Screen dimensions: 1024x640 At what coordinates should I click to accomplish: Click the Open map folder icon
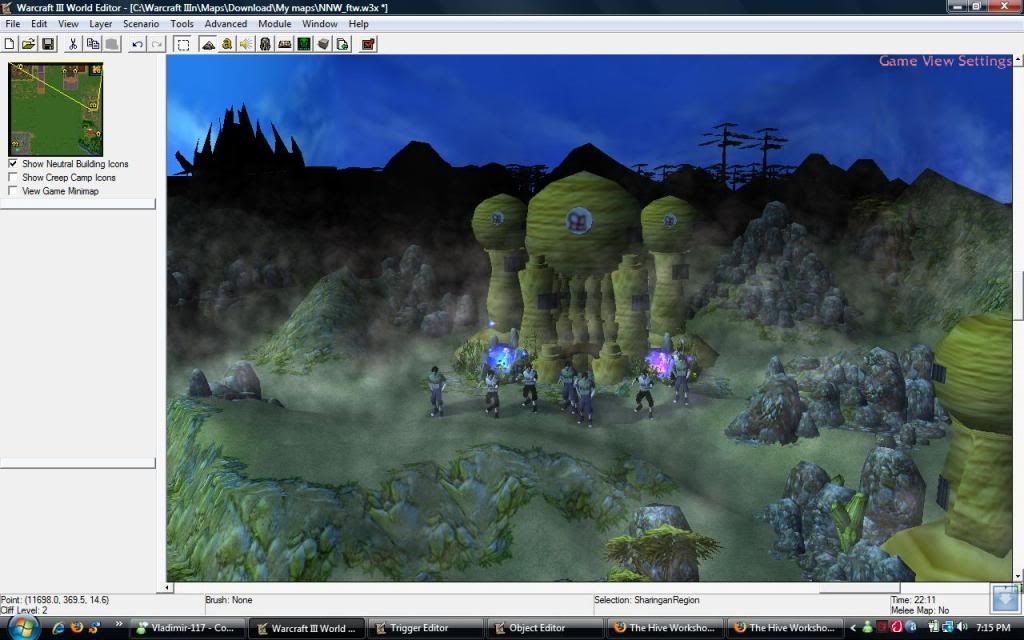28,44
